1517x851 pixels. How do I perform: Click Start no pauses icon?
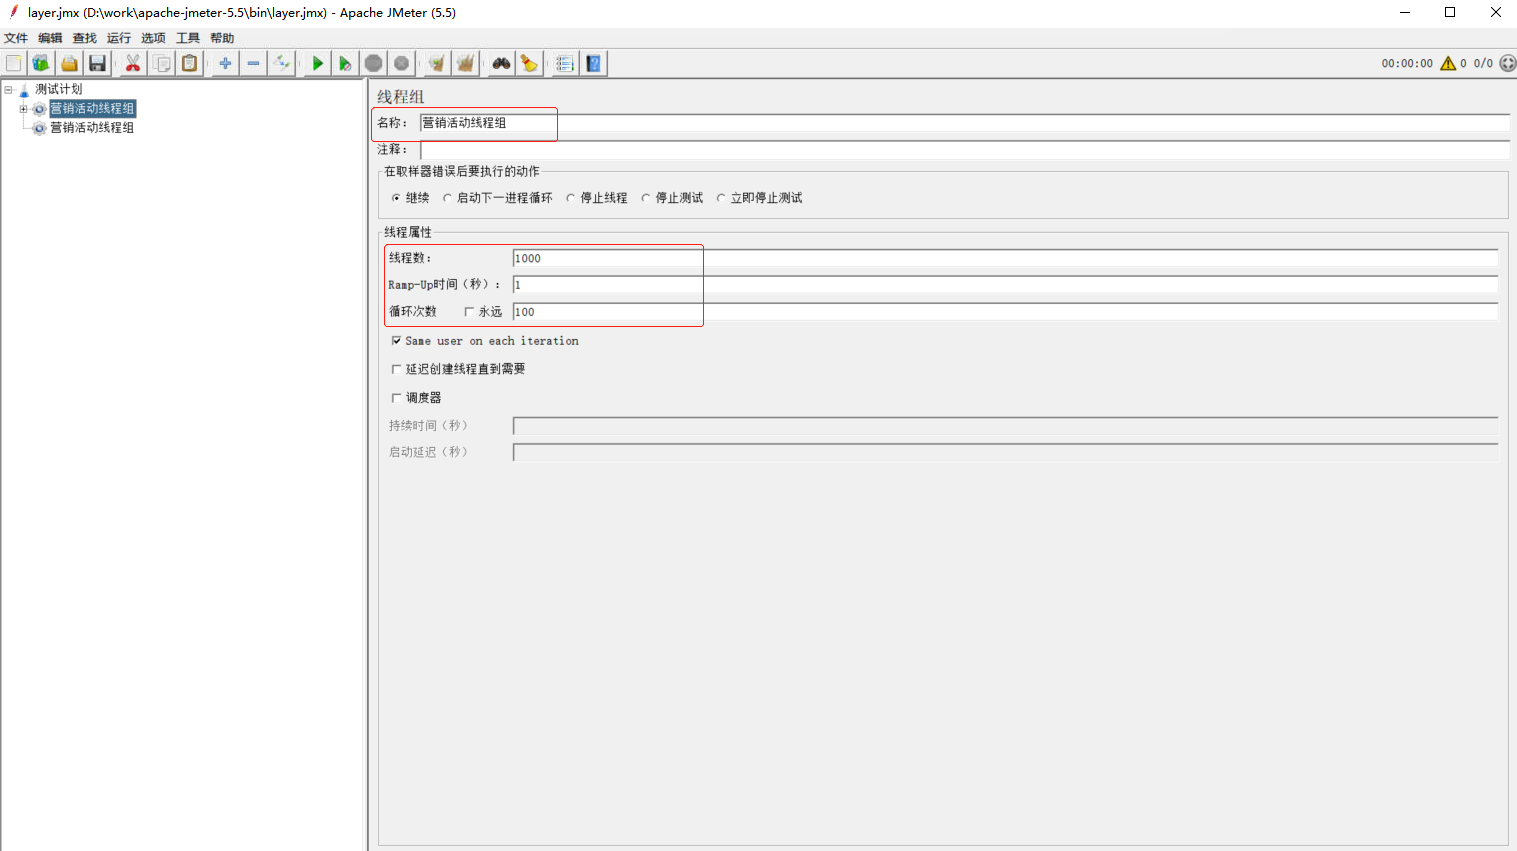coord(345,63)
